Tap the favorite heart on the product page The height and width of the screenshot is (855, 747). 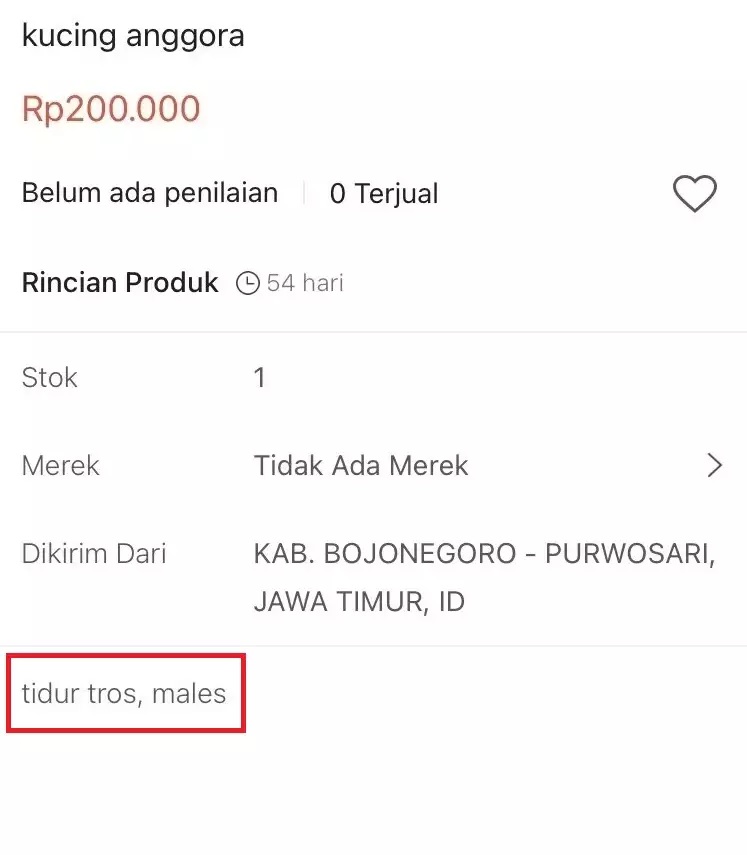[695, 193]
